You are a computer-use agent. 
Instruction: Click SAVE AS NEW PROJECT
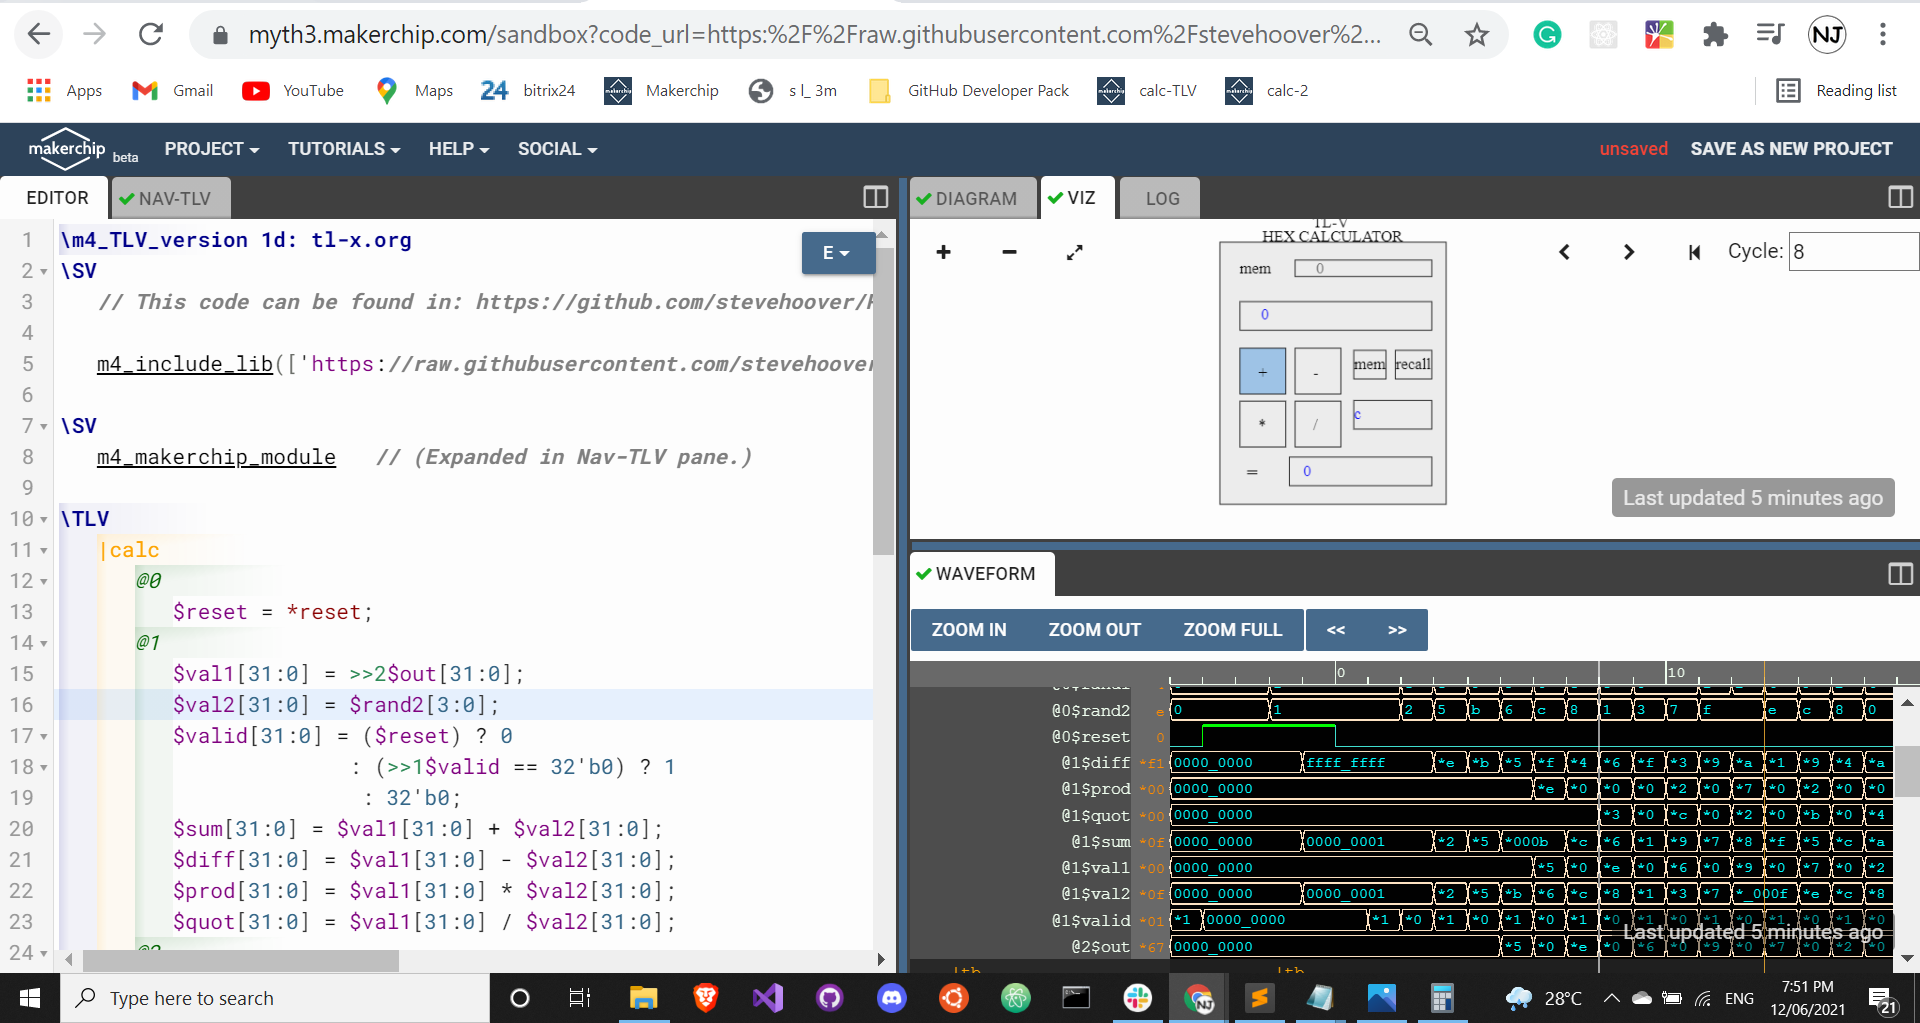(x=1791, y=149)
